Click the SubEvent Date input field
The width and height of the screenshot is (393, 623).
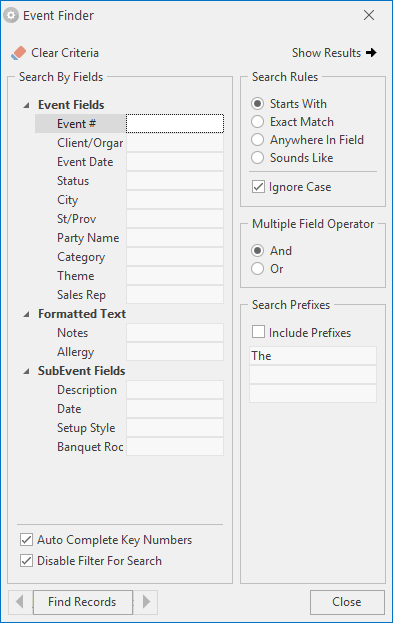pyautogui.click(x=175, y=409)
